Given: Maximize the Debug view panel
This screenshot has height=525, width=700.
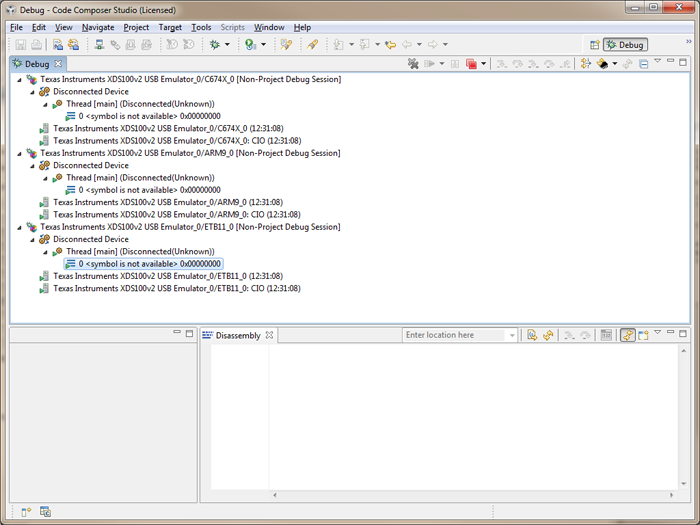Looking at the screenshot, I should click(x=684, y=62).
